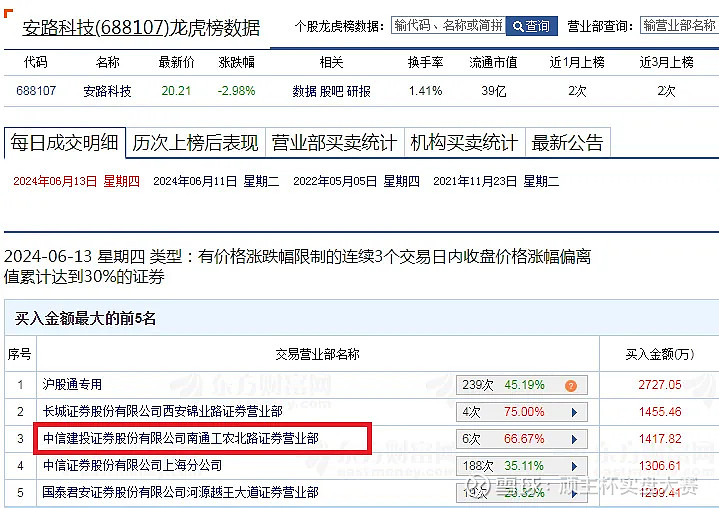Open 中信证券股份有限公司上海分公司 link
The image size is (719, 508).
point(133,465)
